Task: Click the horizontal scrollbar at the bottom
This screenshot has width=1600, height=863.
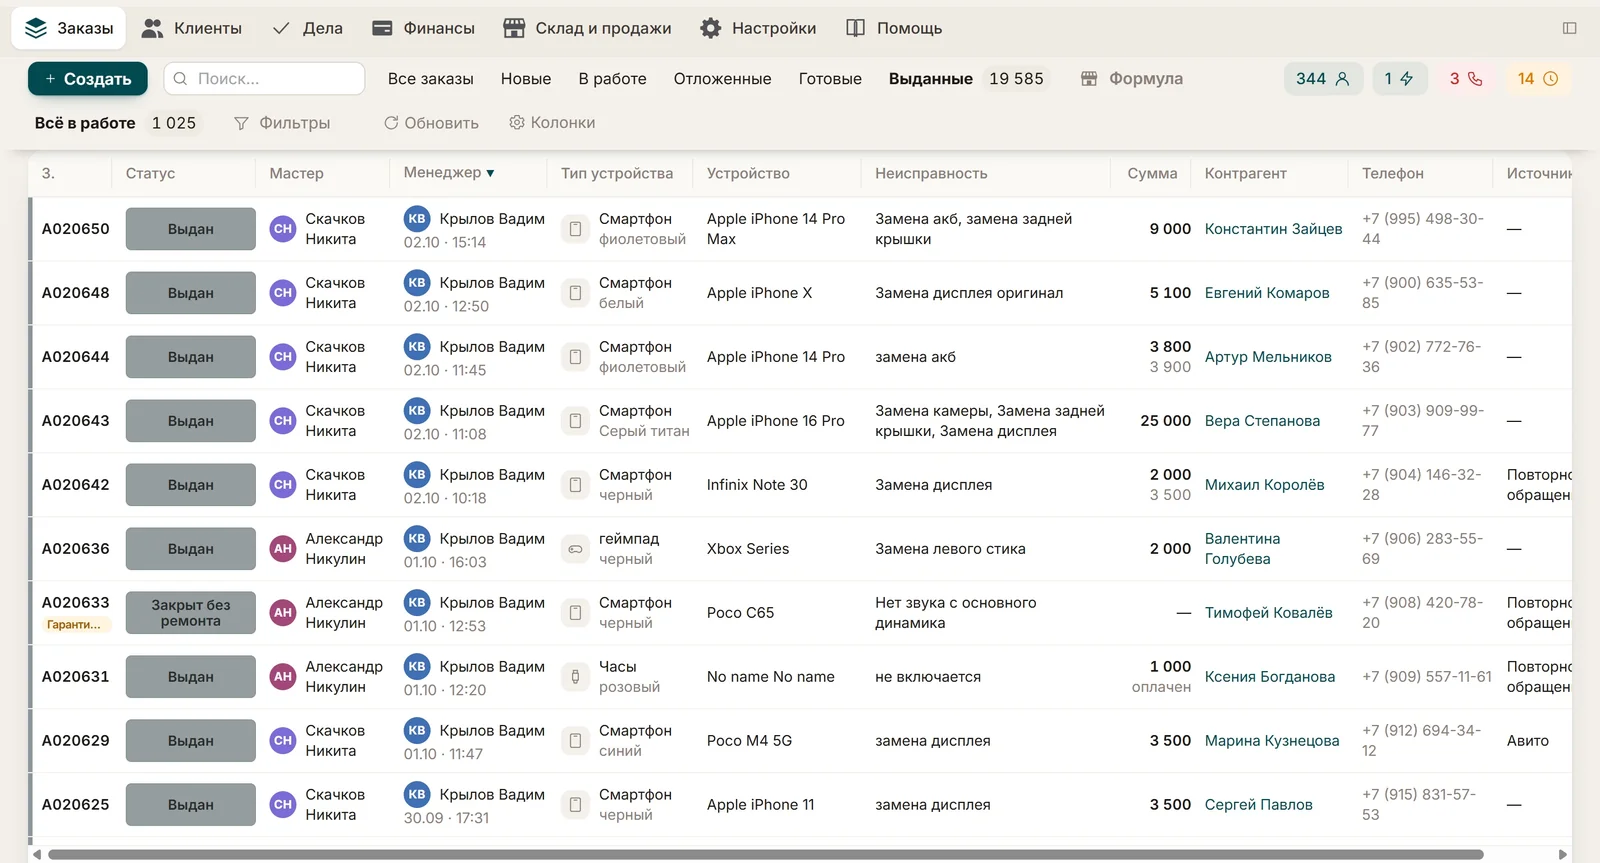Action: click(765, 854)
